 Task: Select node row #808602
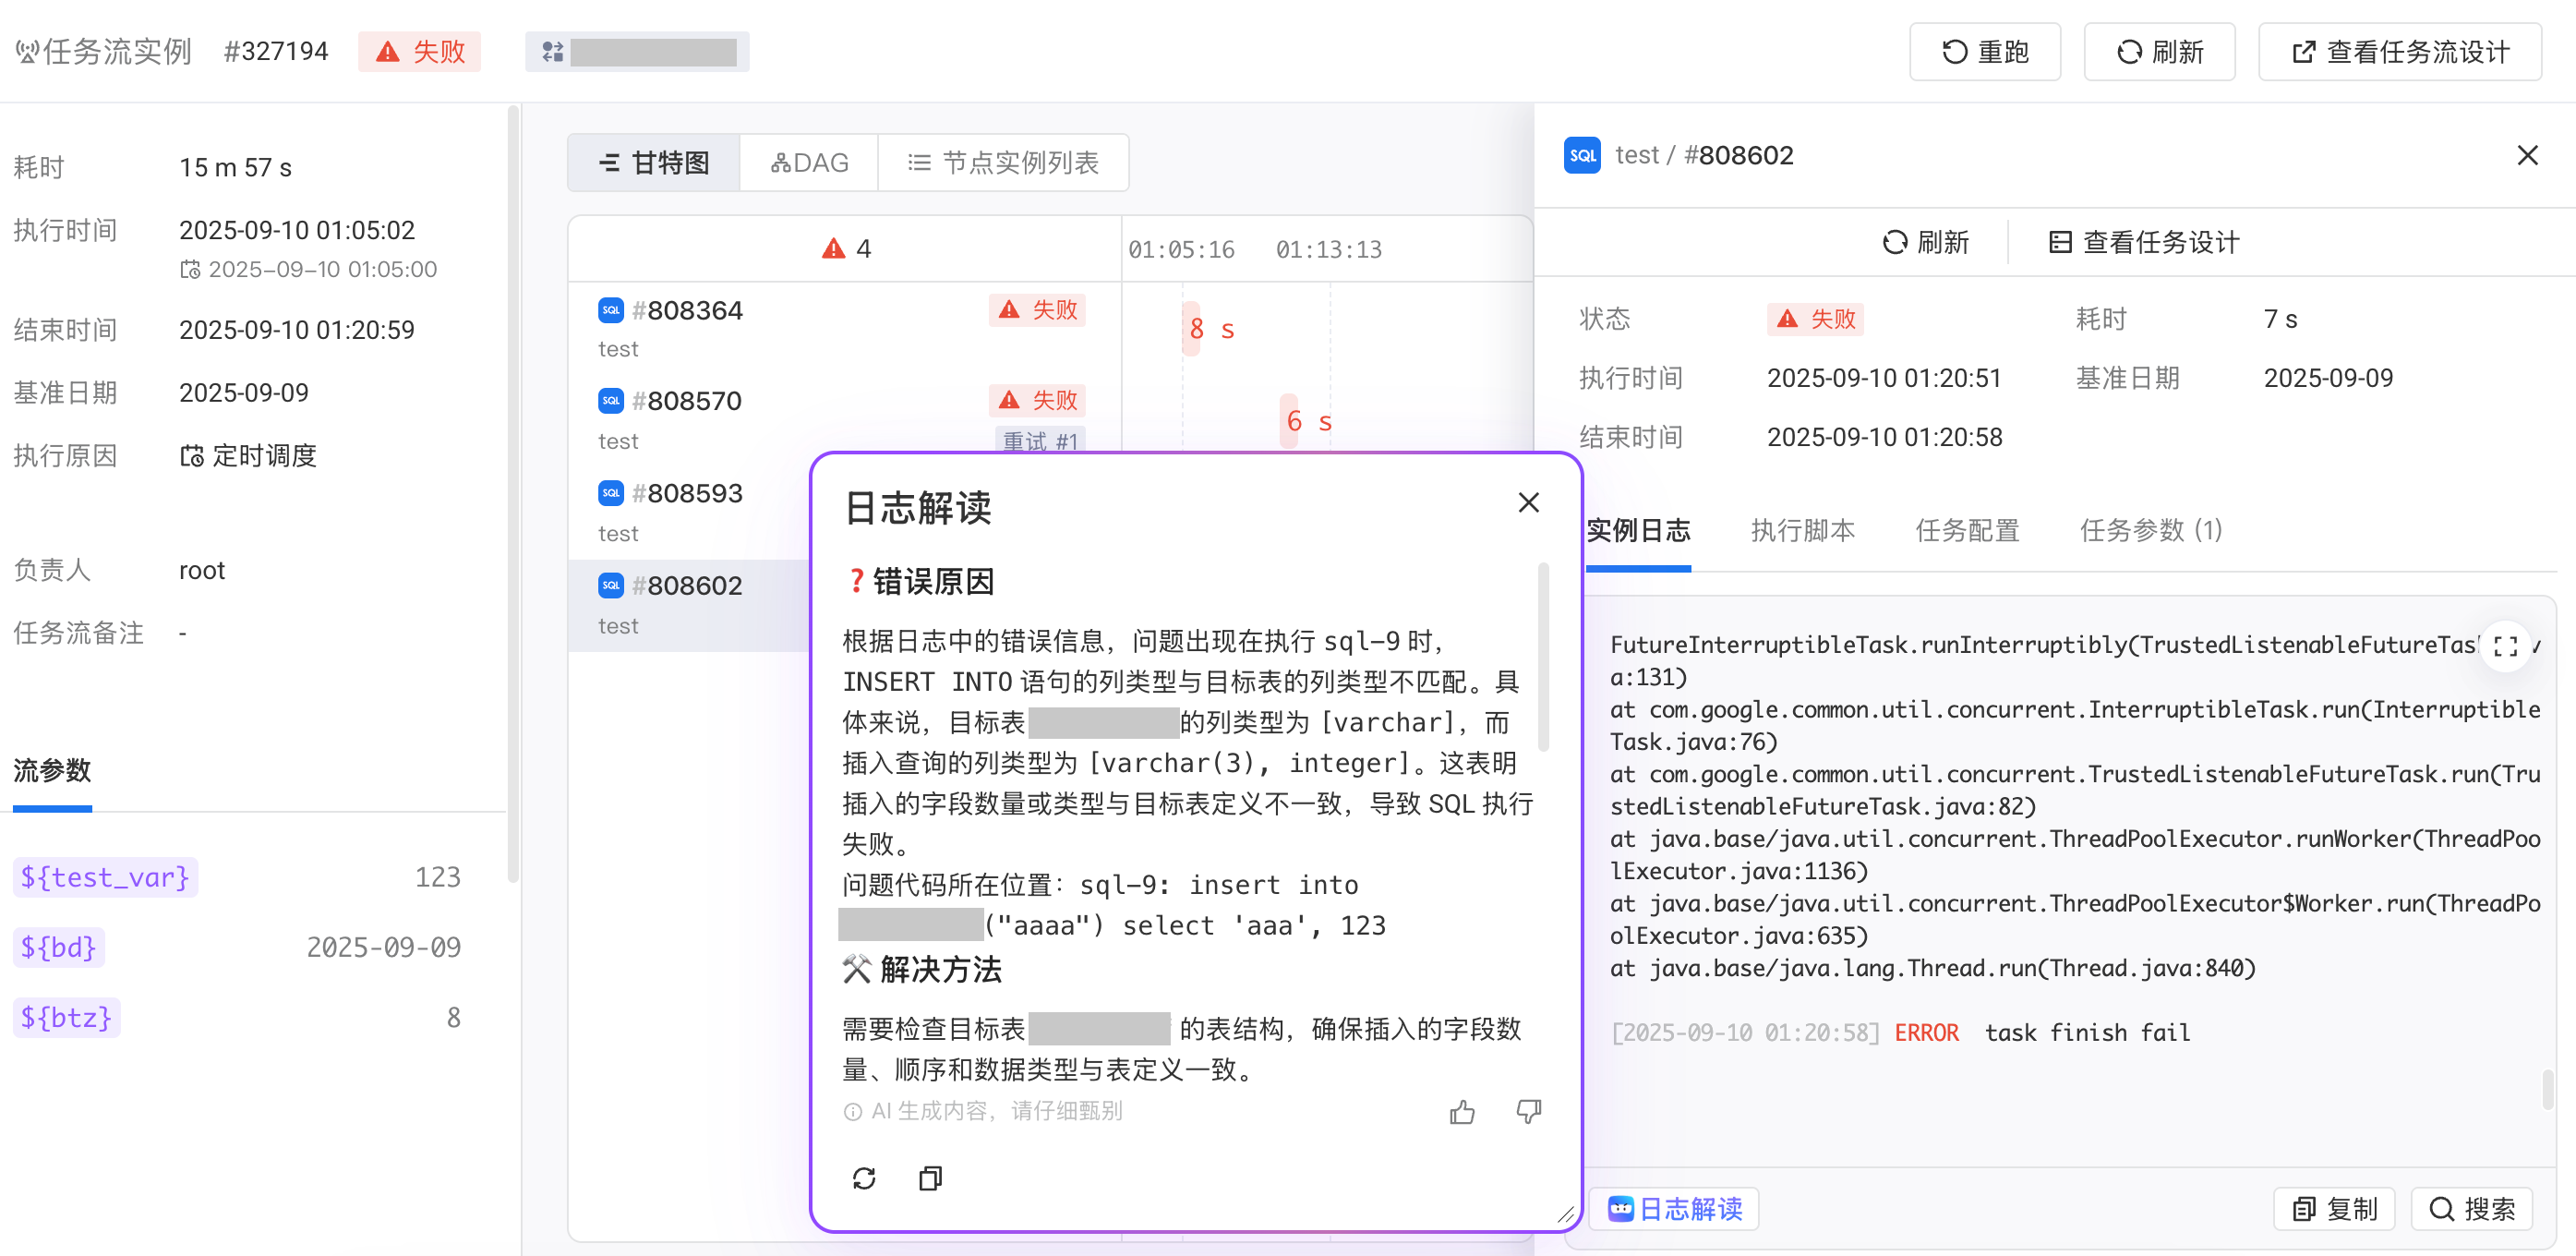point(689,605)
